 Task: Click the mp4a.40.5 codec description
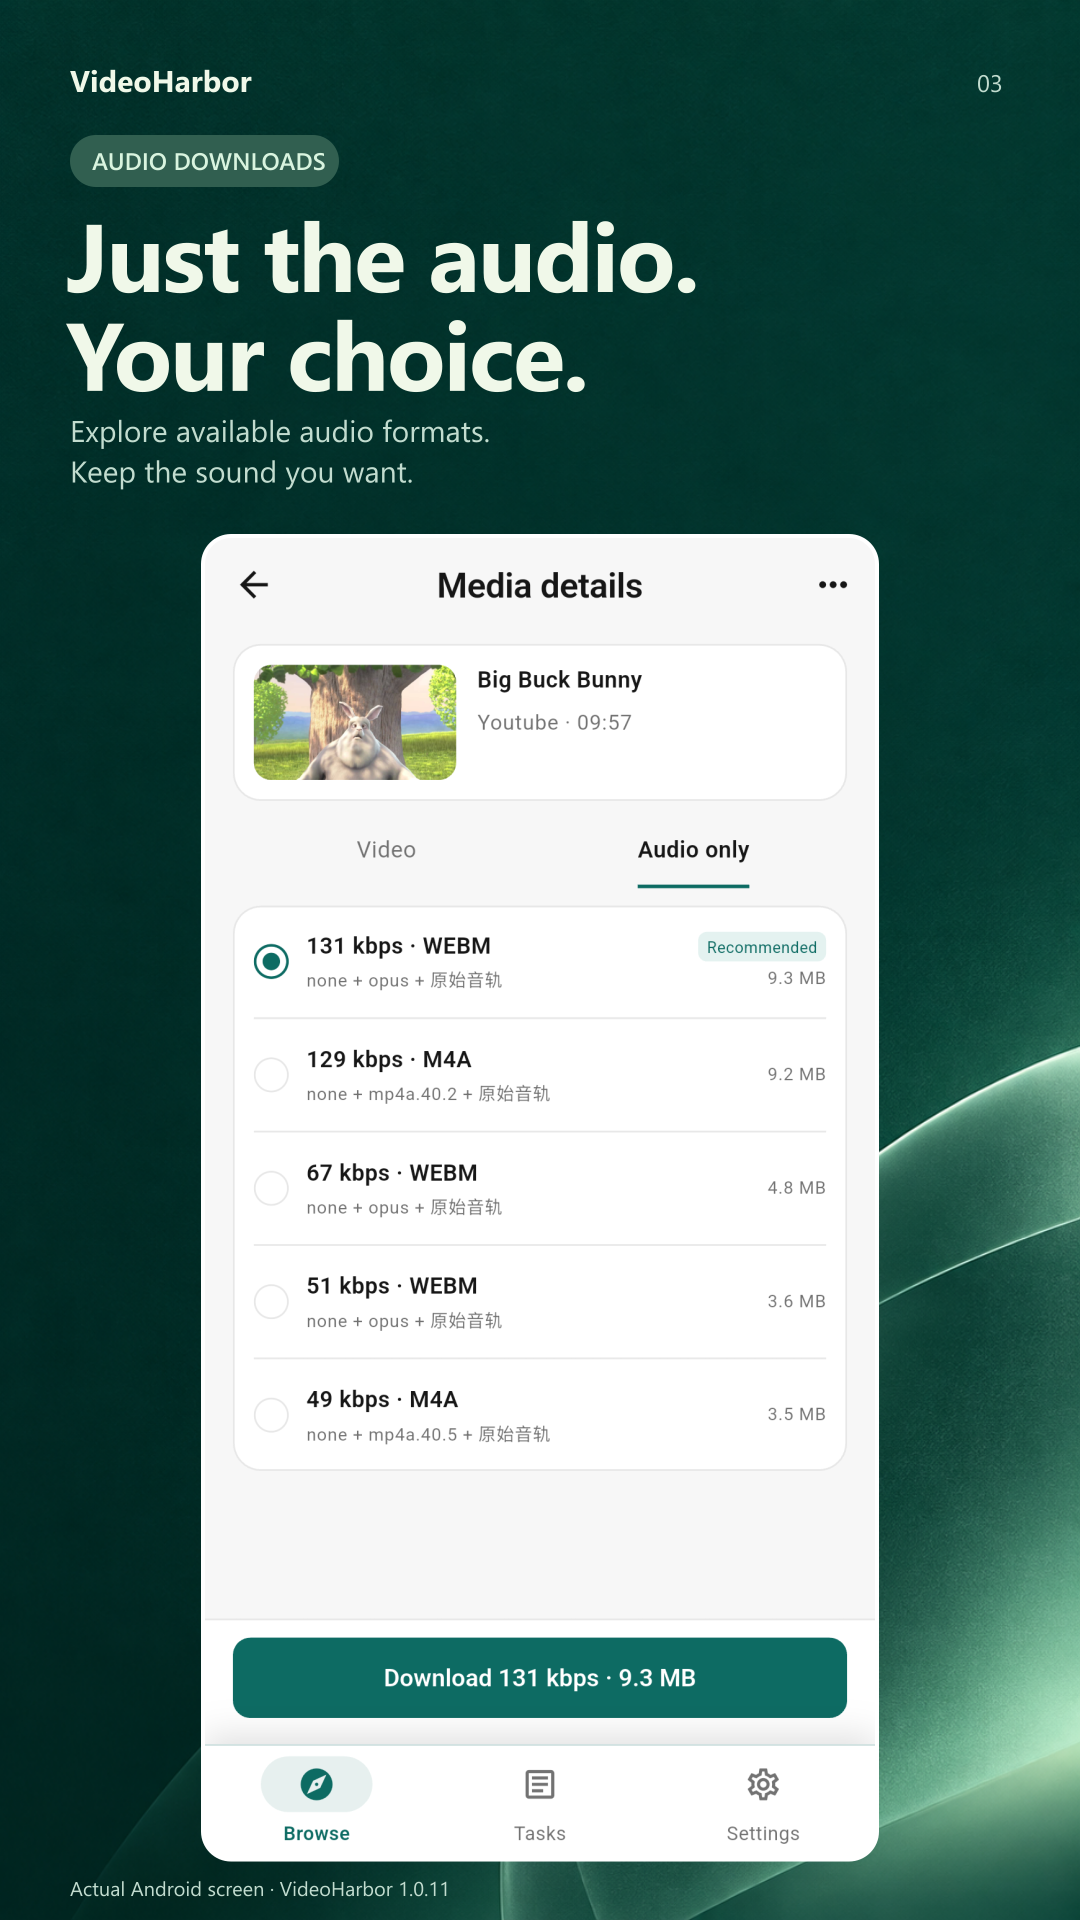[x=428, y=1435]
